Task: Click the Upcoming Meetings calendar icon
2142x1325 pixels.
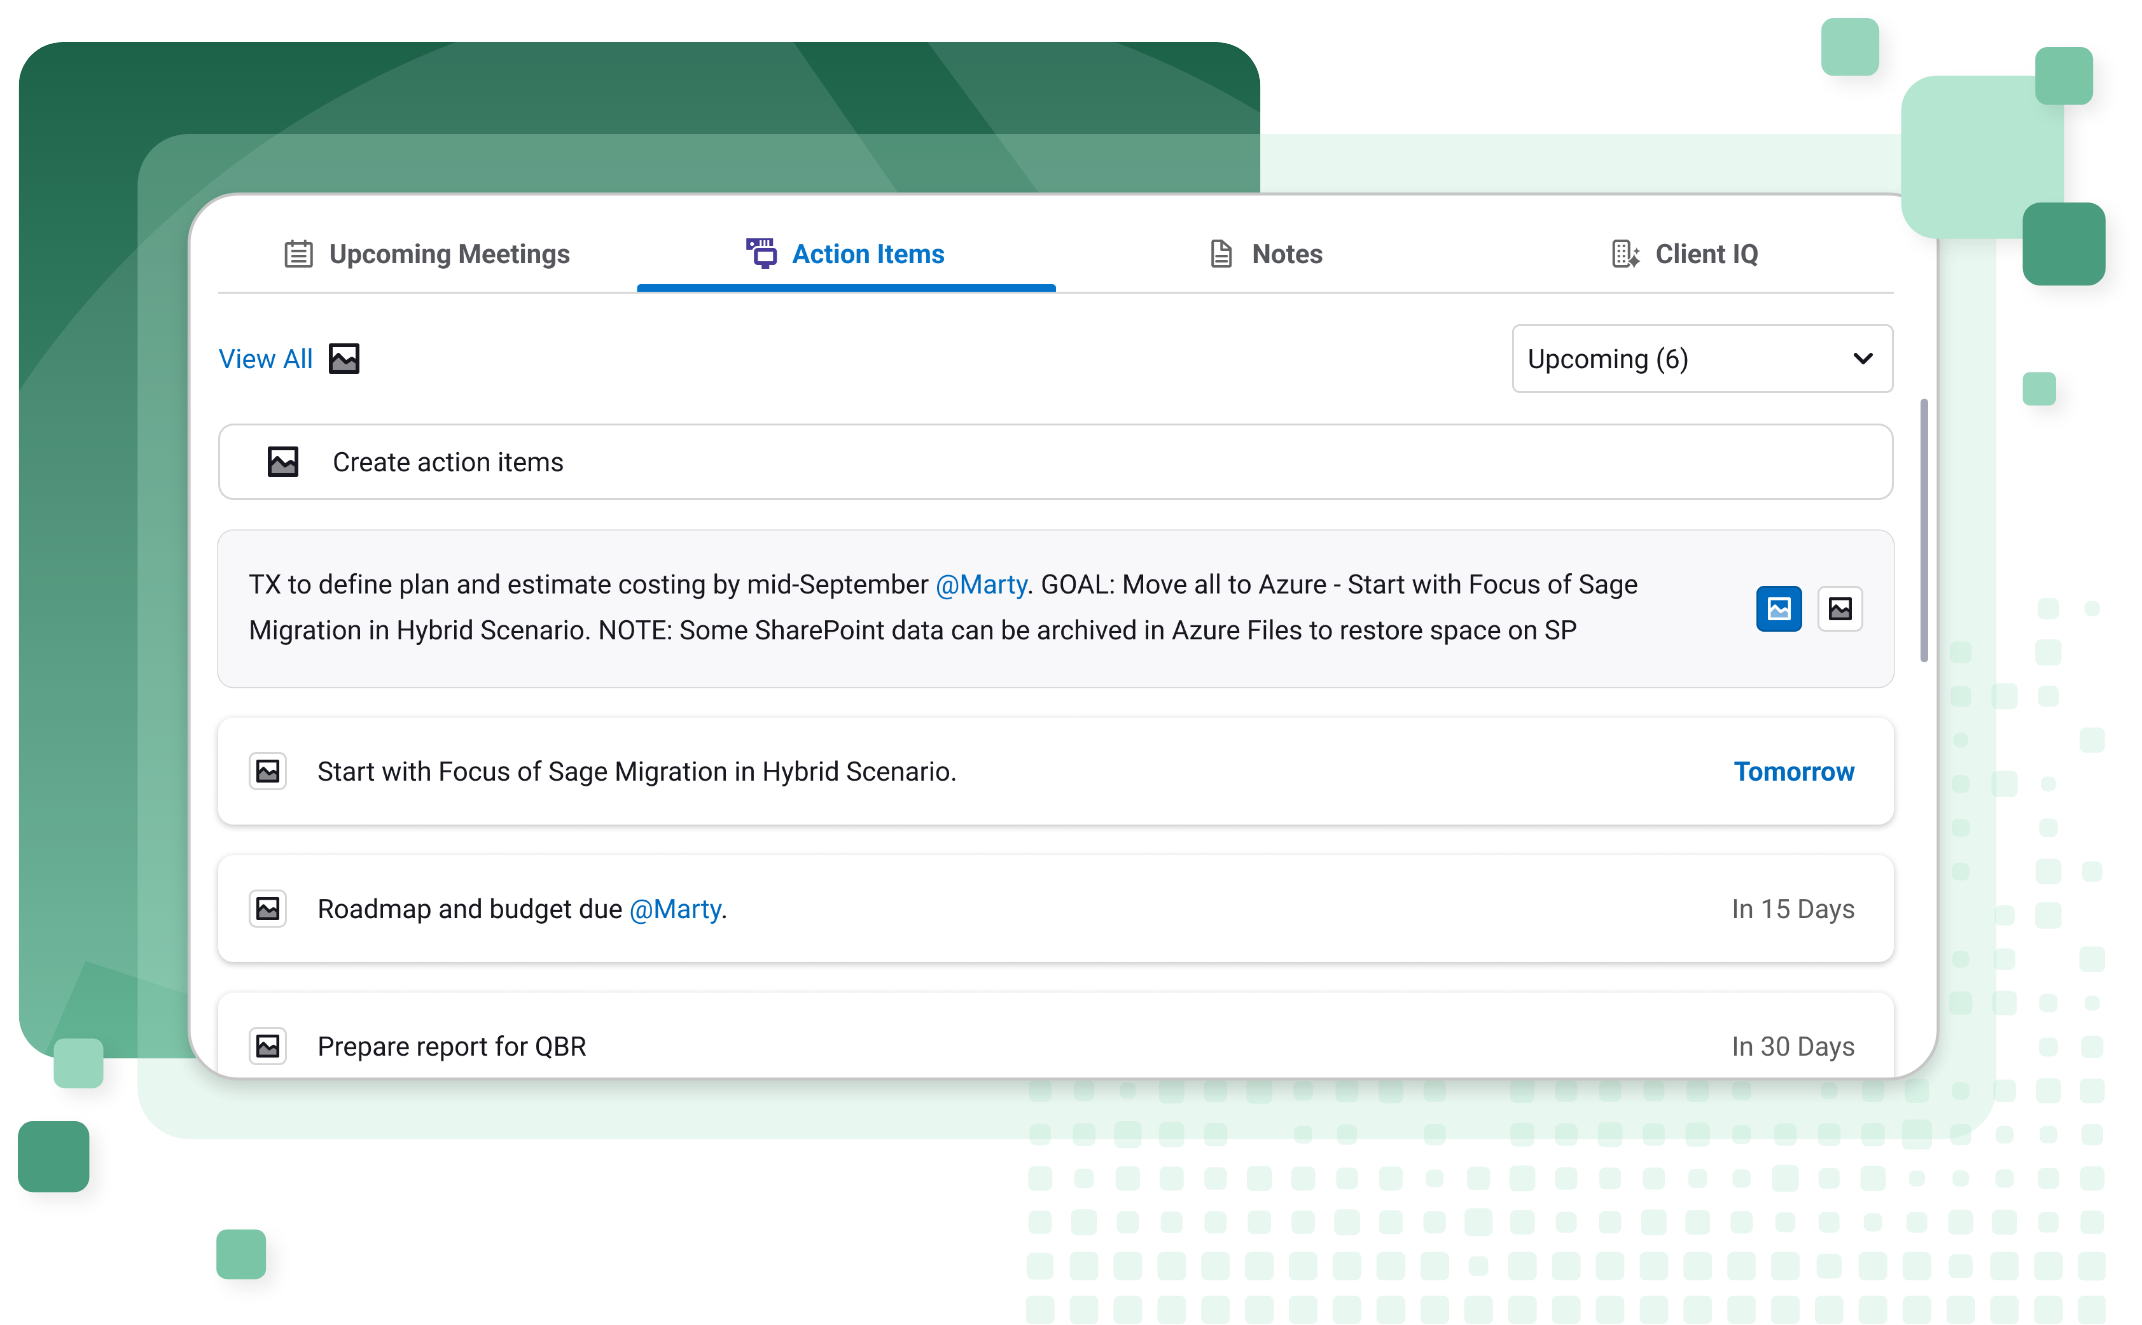Action: tap(298, 254)
